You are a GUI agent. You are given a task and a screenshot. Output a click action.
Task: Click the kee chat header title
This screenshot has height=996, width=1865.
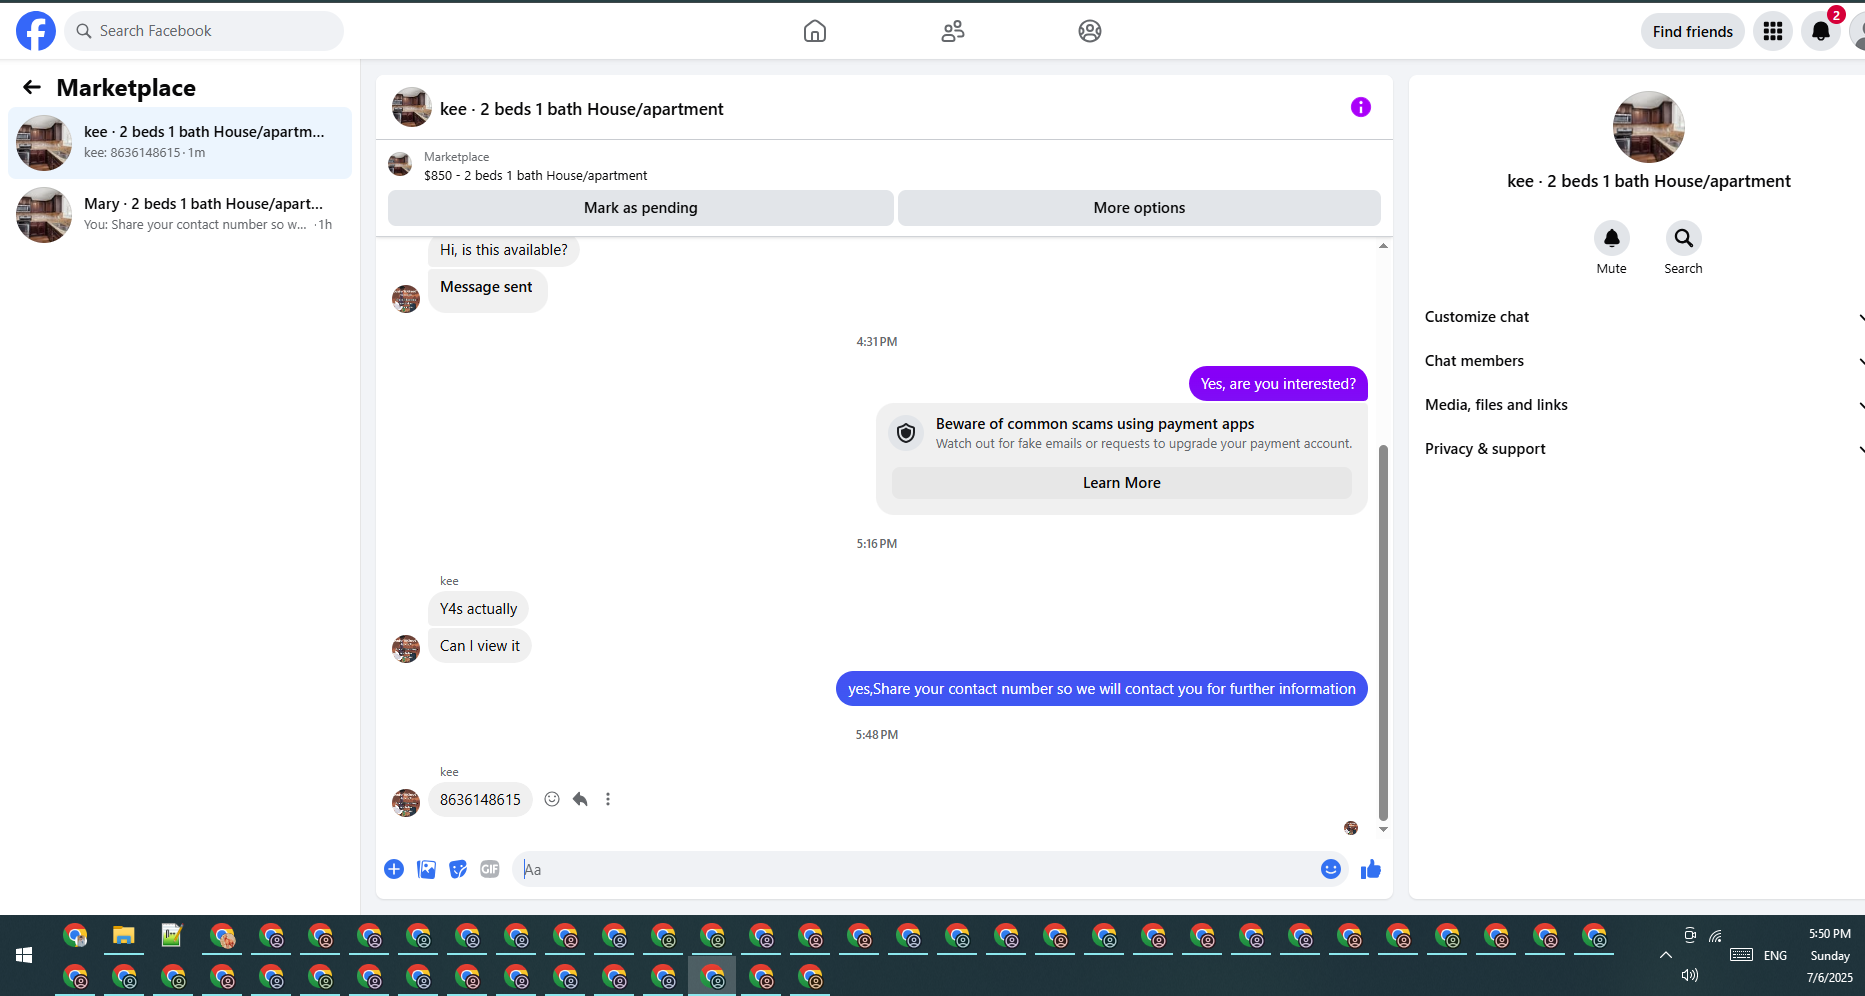581,109
